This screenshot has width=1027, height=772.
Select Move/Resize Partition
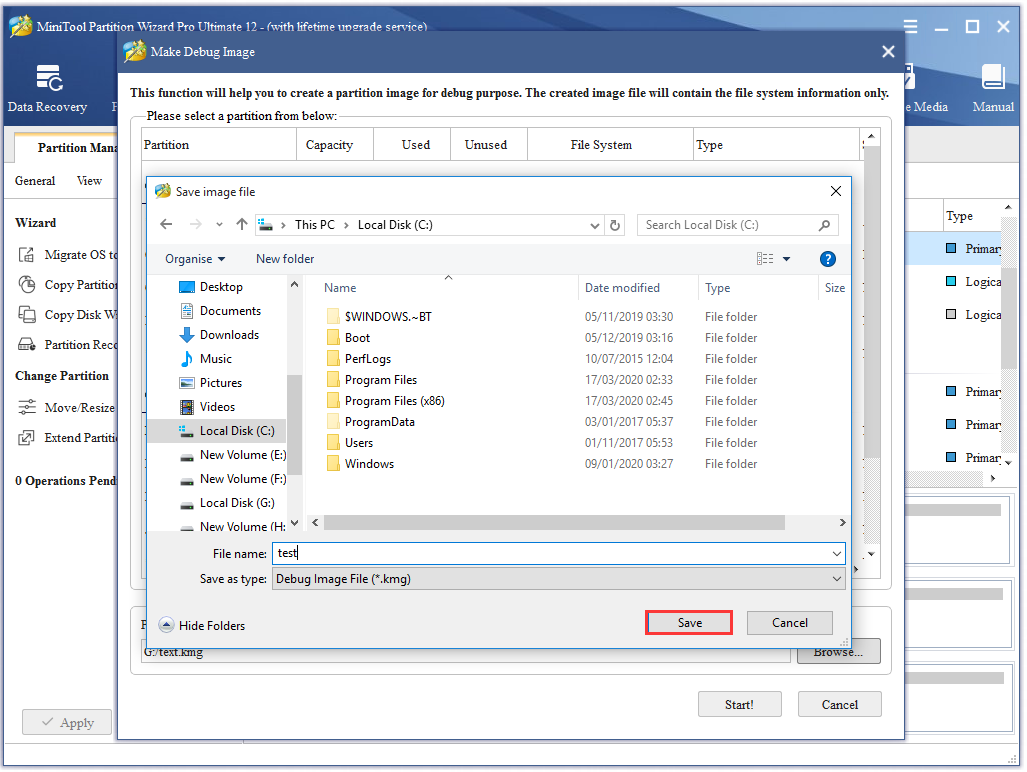tap(77, 407)
